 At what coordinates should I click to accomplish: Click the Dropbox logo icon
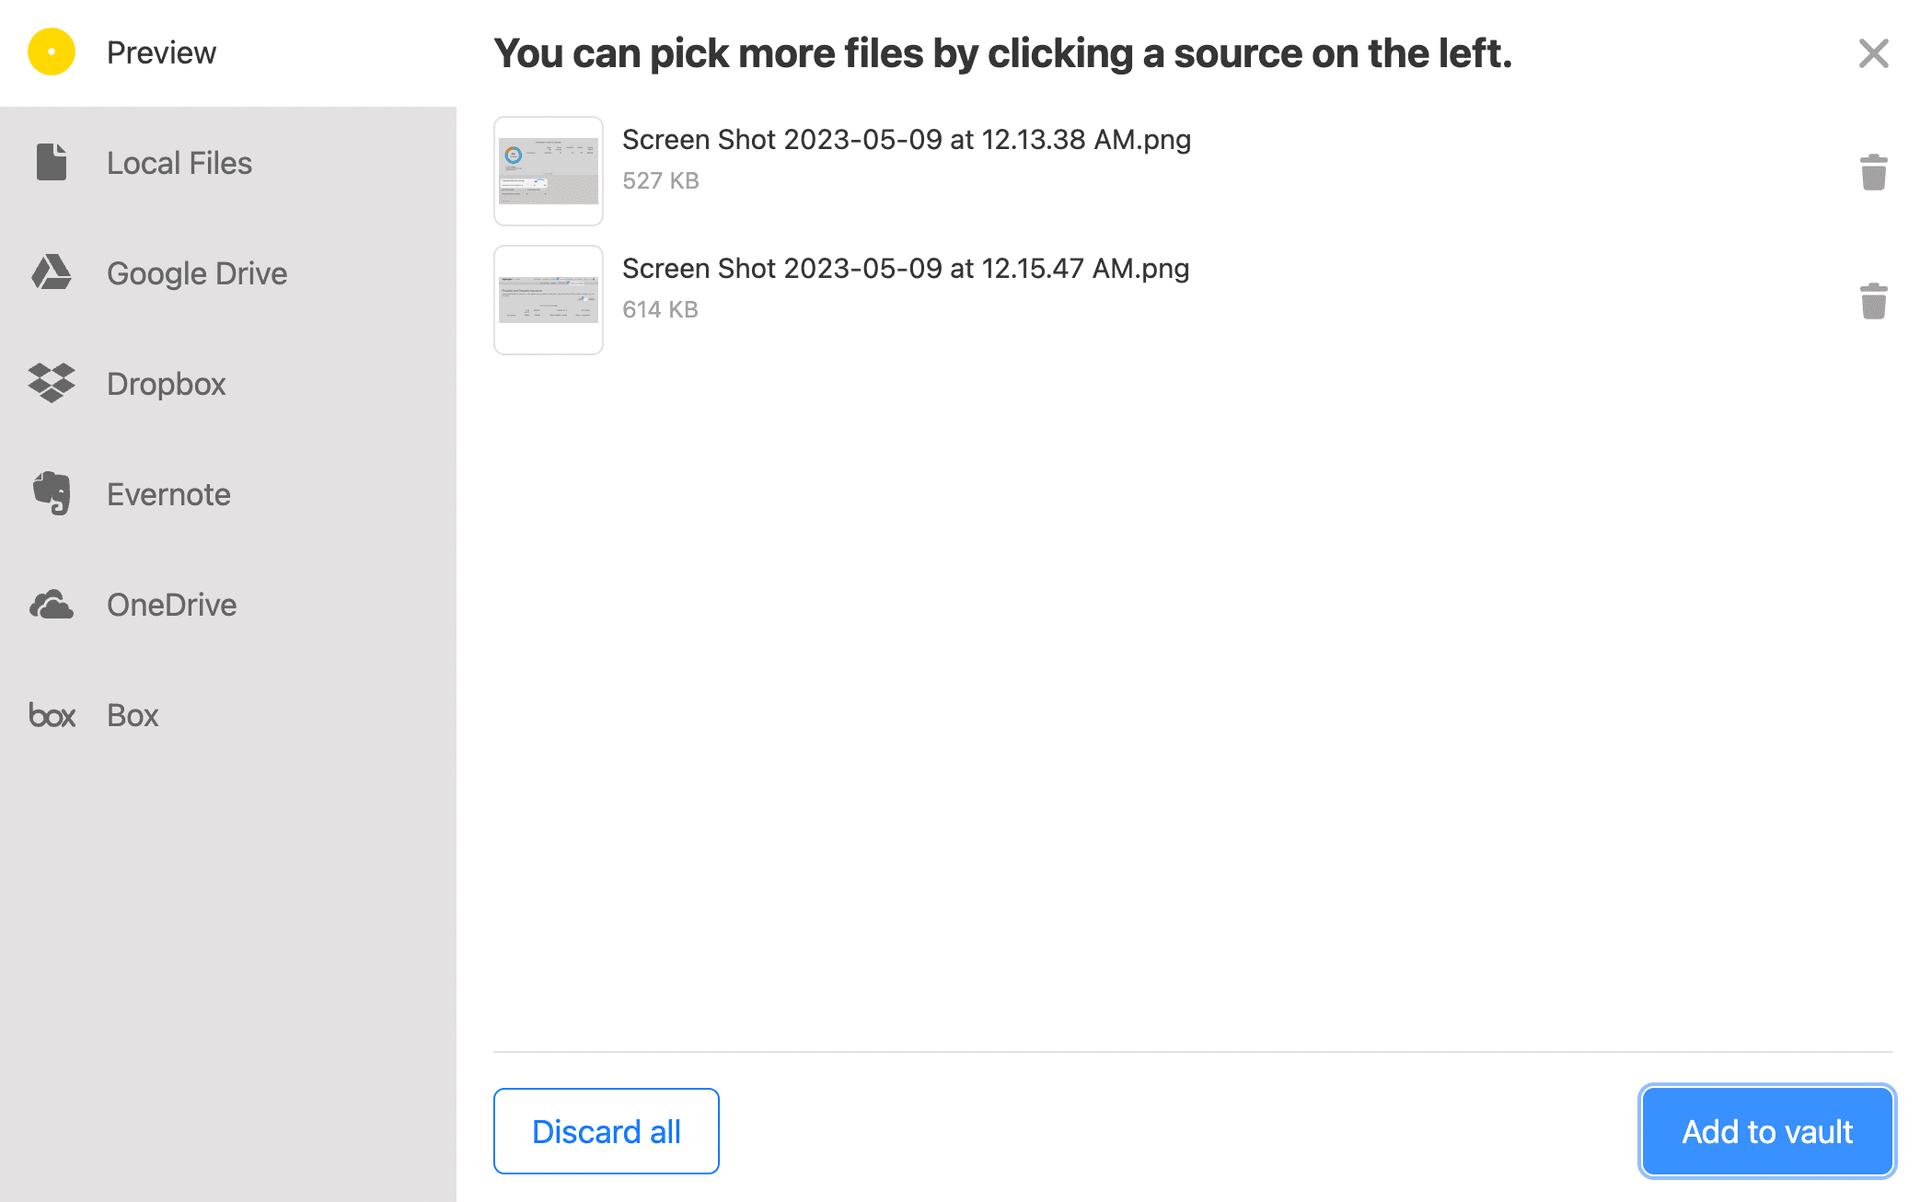tap(51, 383)
